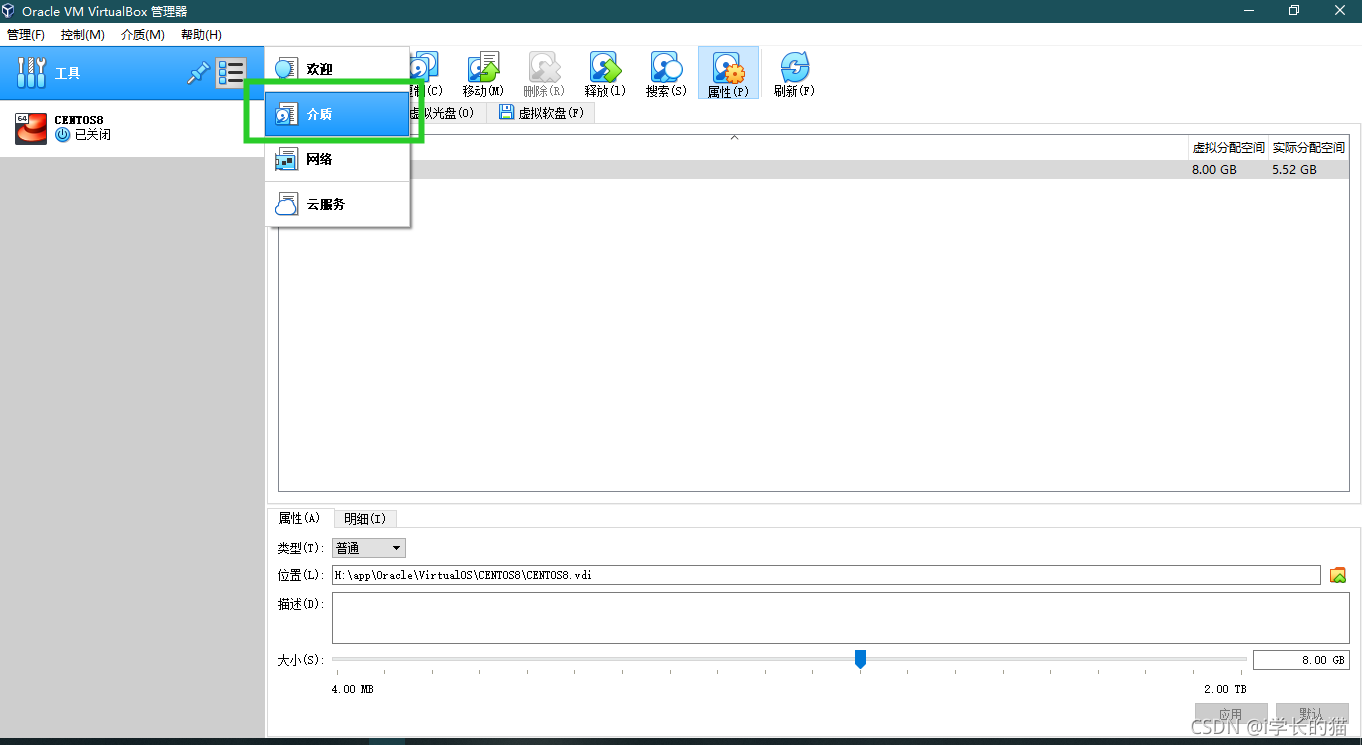
Task: Sort by actual size (实际分配空间) column header
Action: [x=1308, y=147]
